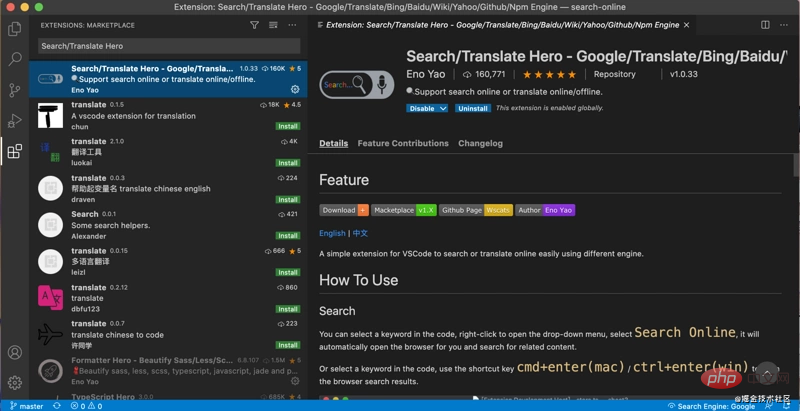This screenshot has width=800, height=411.
Task: Open Extensions panel more actions menu
Action: click(x=292, y=25)
